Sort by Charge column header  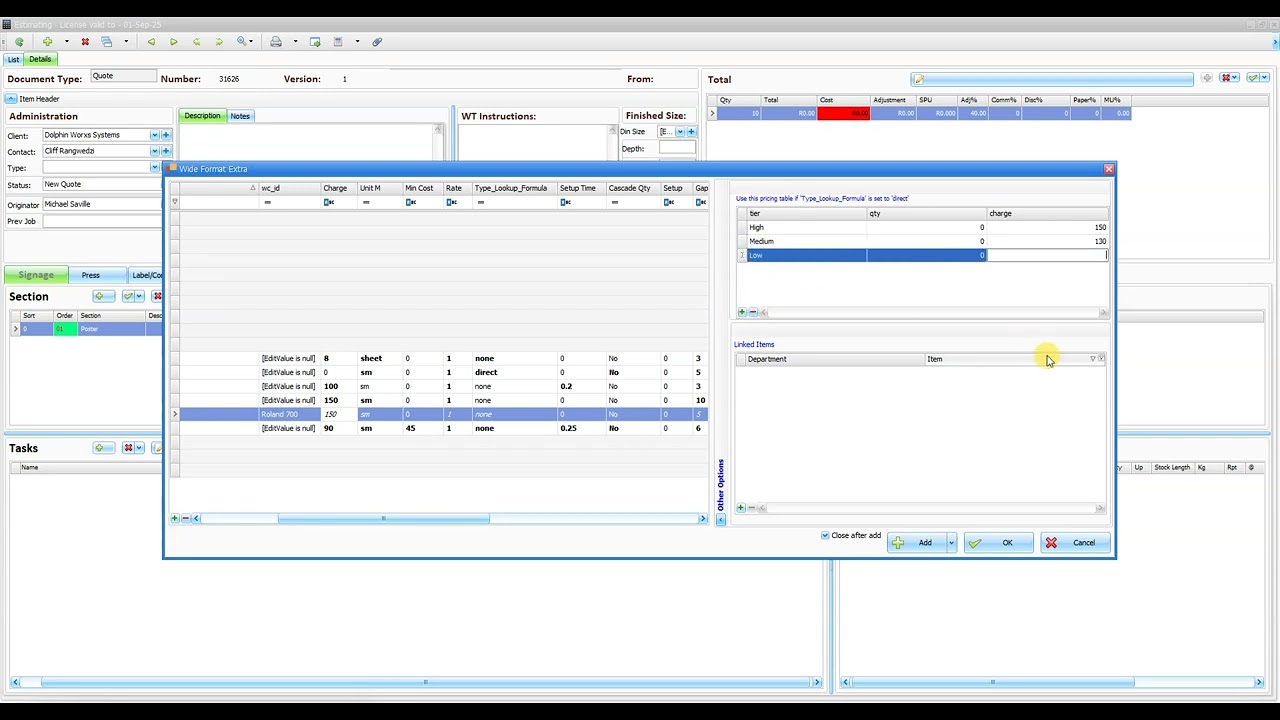(x=339, y=188)
